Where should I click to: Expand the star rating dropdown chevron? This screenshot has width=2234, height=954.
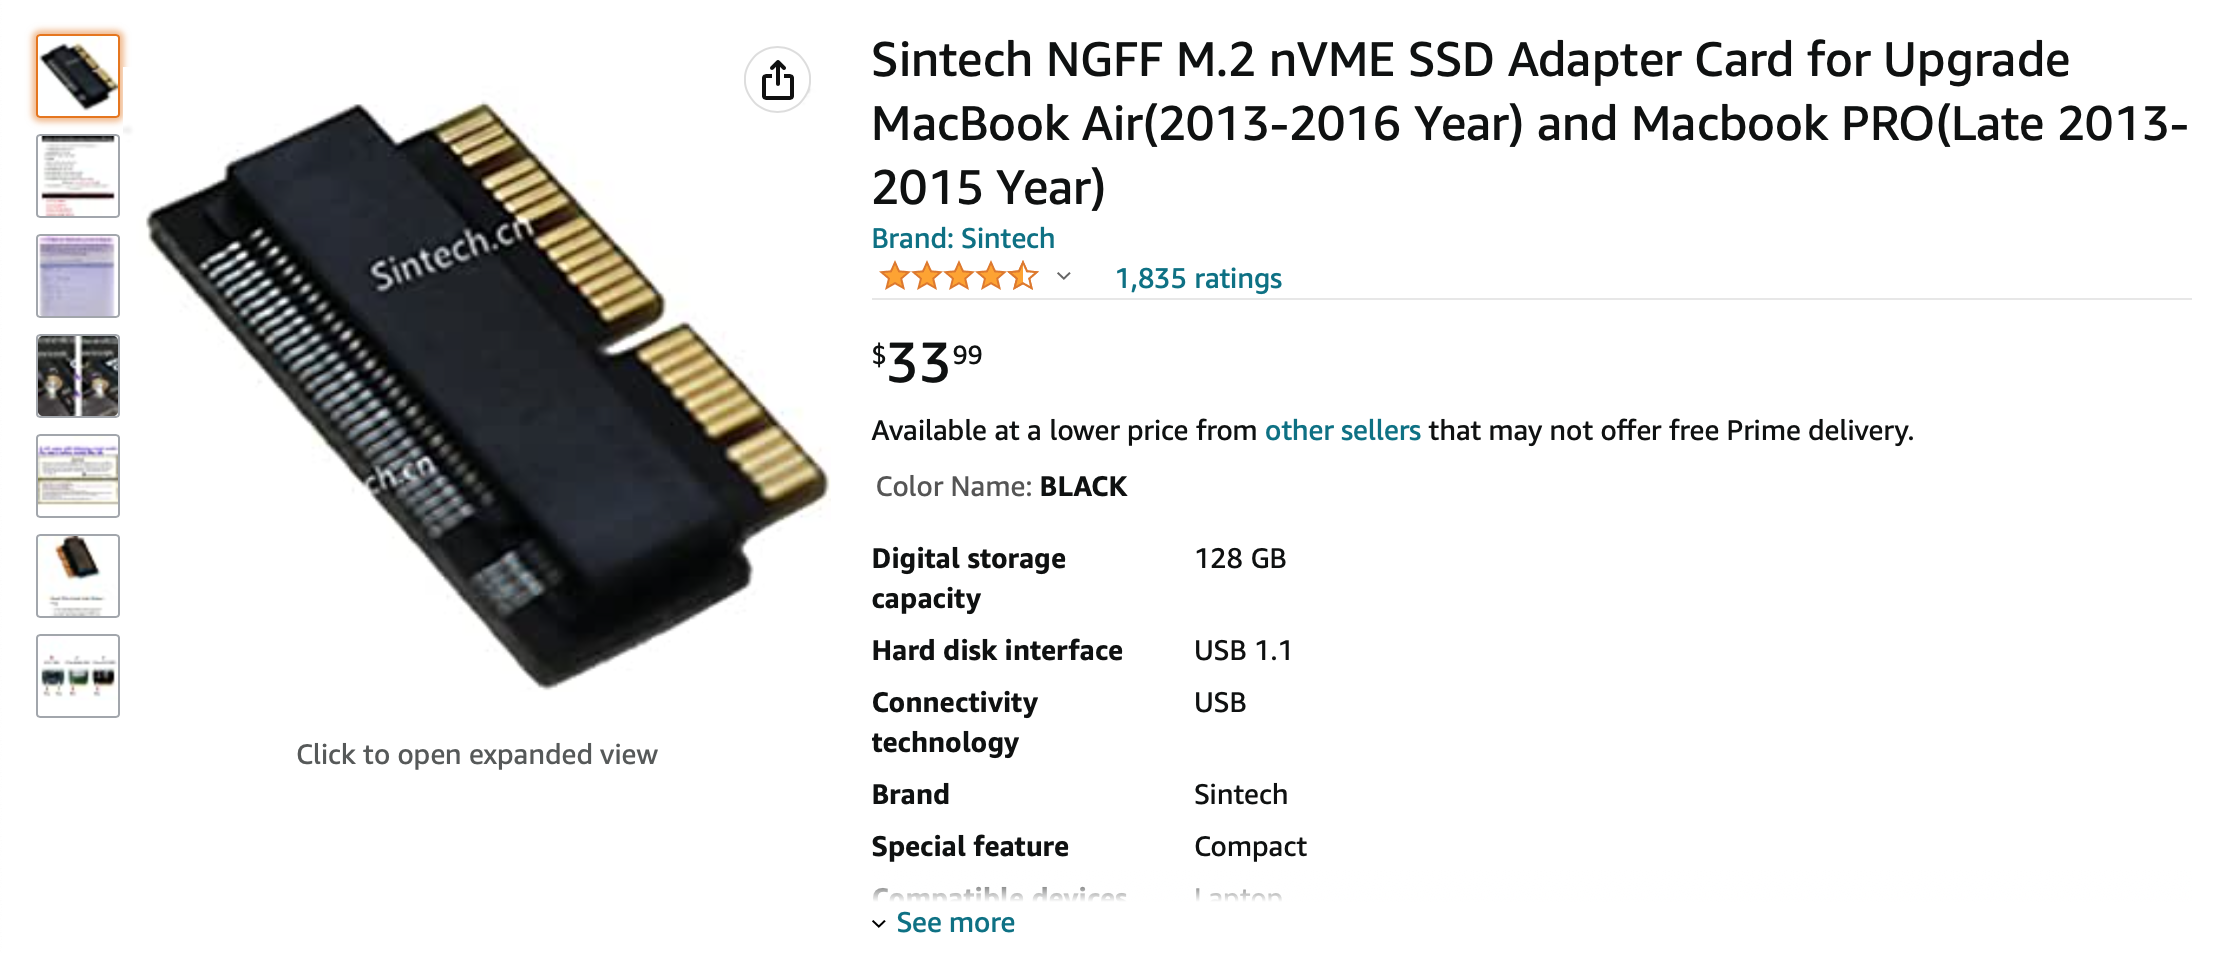1064,277
